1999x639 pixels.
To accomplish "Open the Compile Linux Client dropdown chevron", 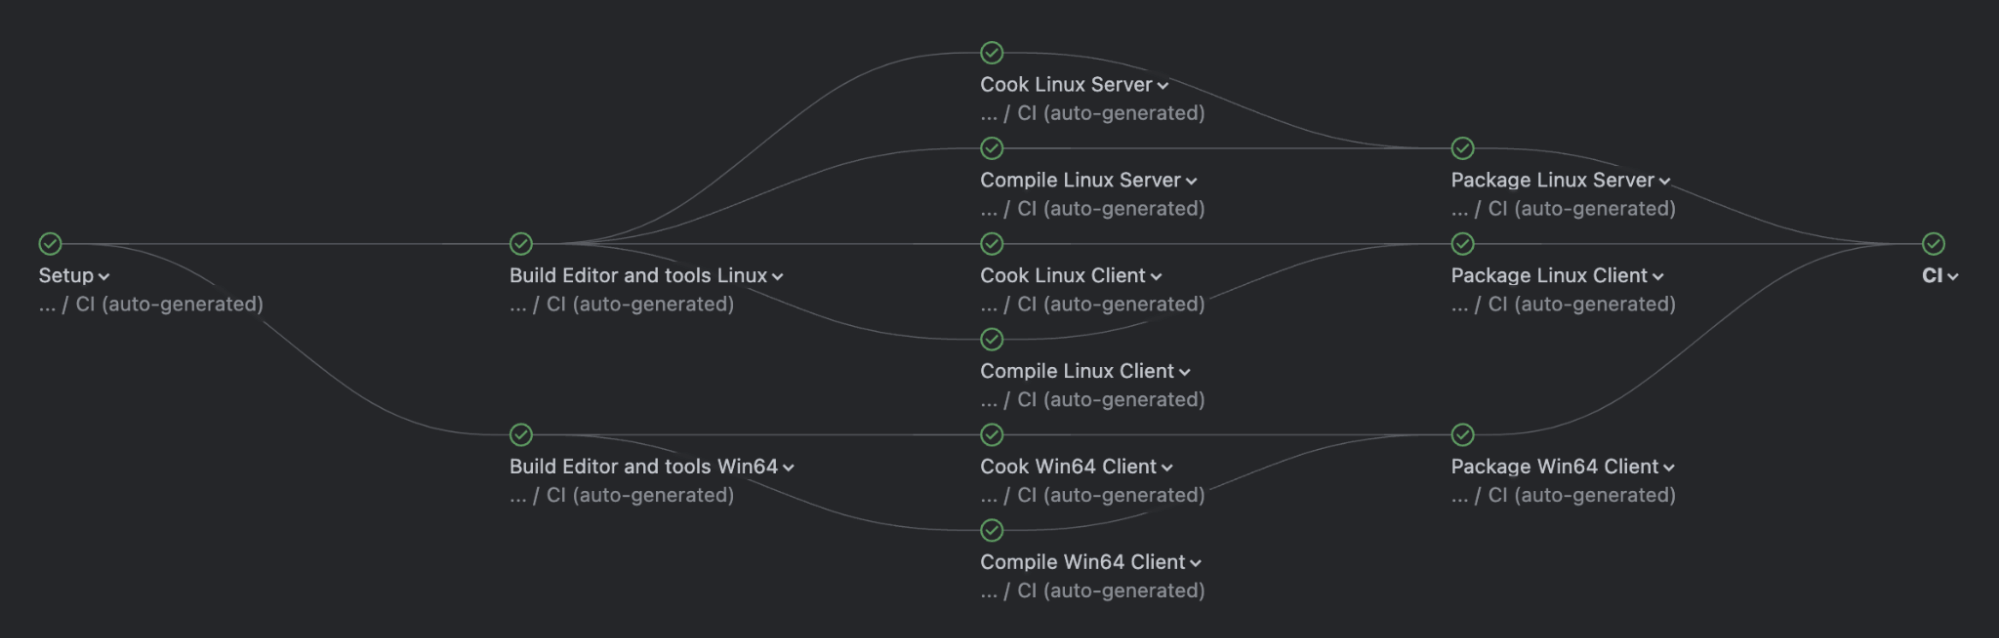I will [x=1185, y=373].
